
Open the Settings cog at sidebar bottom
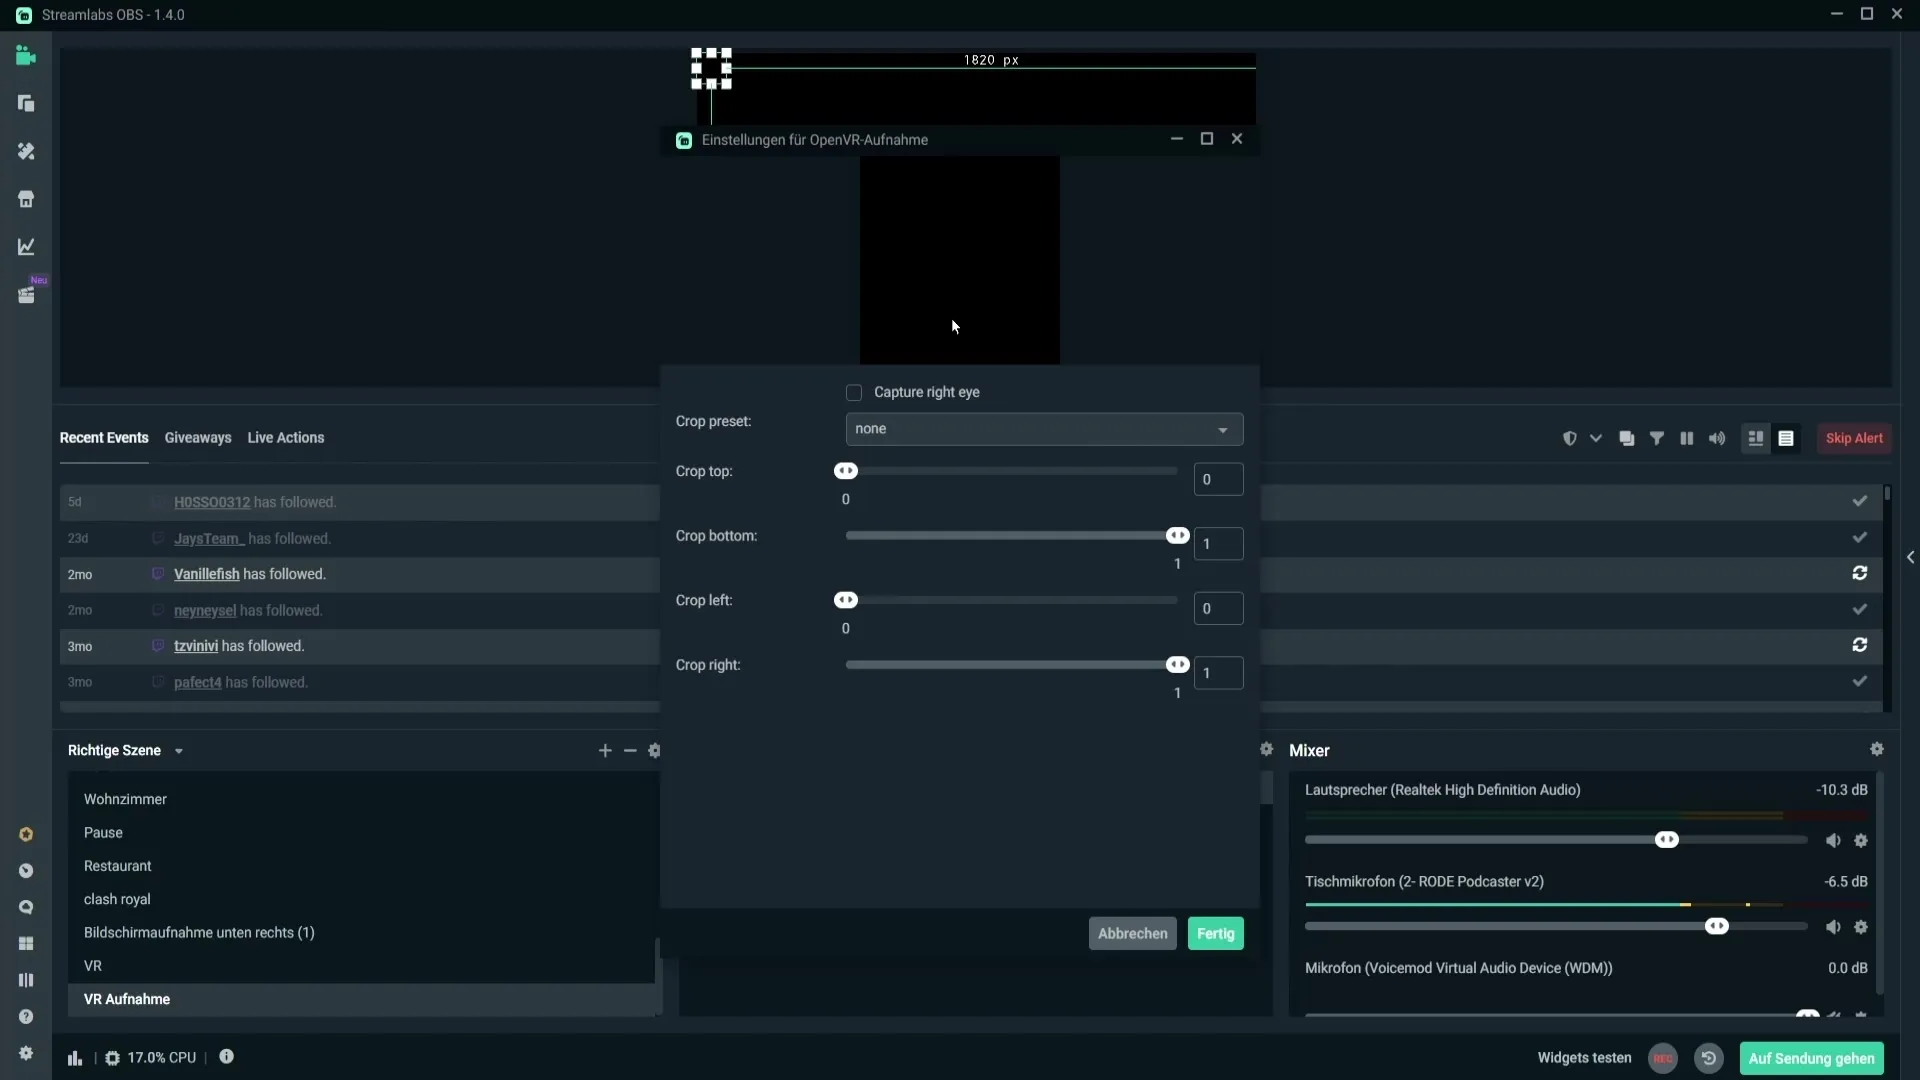click(26, 1053)
